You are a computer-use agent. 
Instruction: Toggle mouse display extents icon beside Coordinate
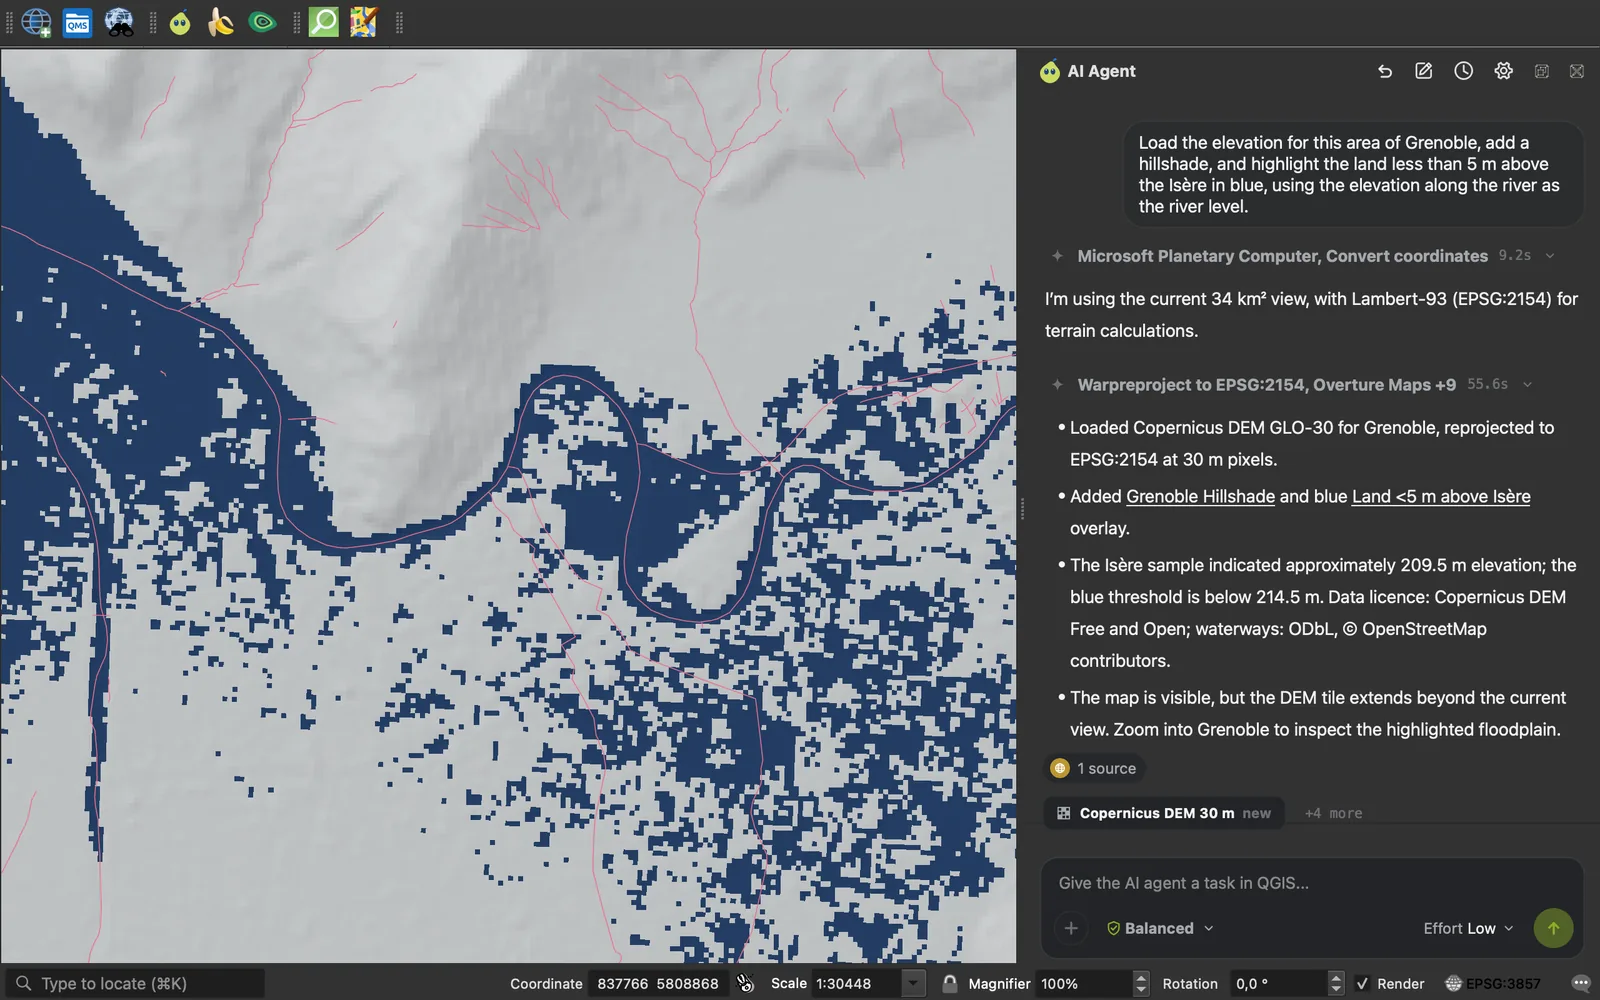click(745, 983)
